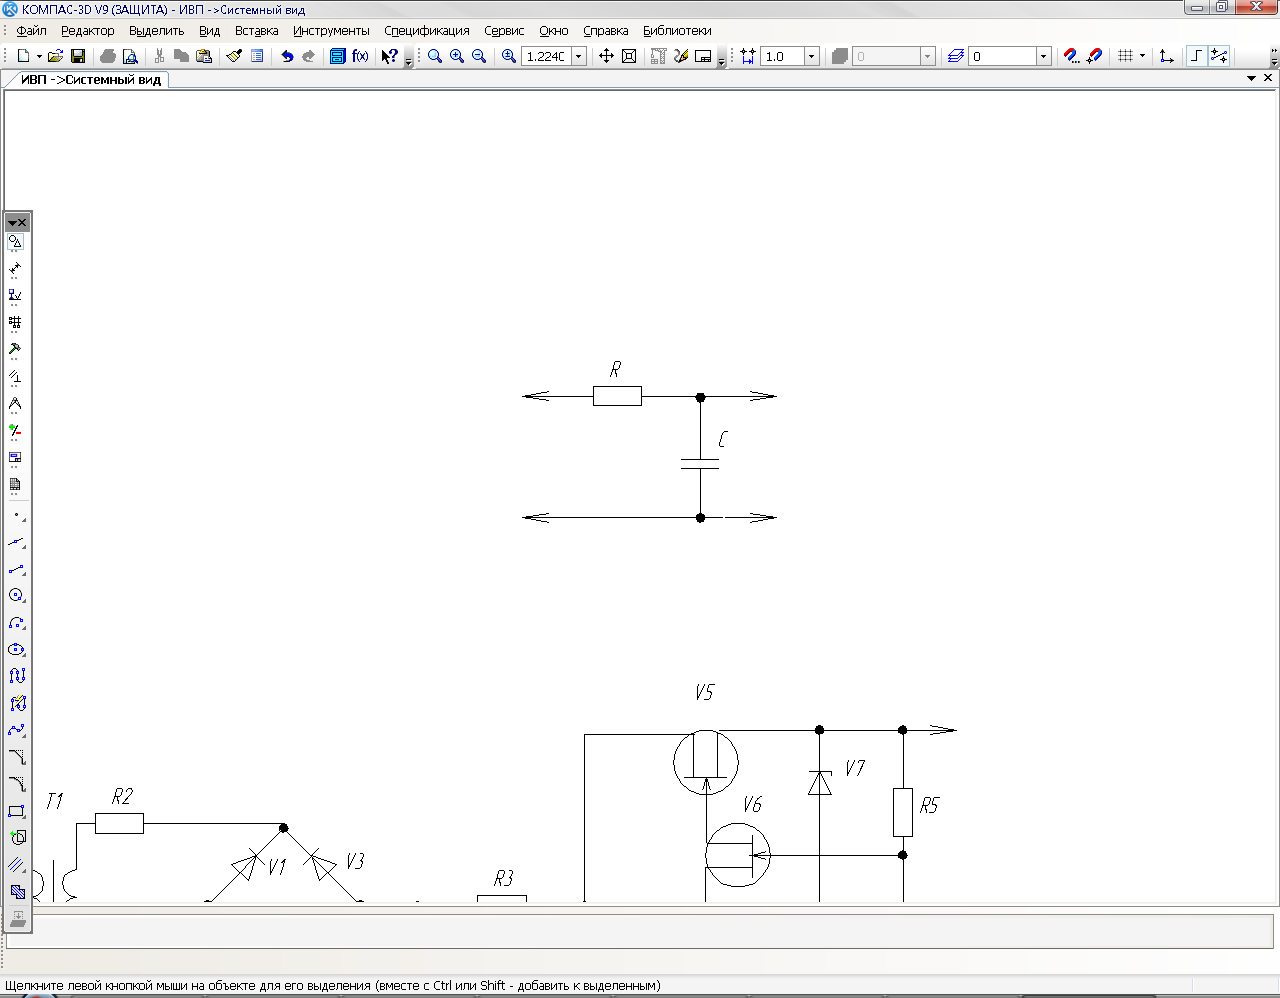The width and height of the screenshot is (1280, 998).
Task: Select the Zoom in magnifier tool
Action: pyautogui.click(x=457, y=56)
